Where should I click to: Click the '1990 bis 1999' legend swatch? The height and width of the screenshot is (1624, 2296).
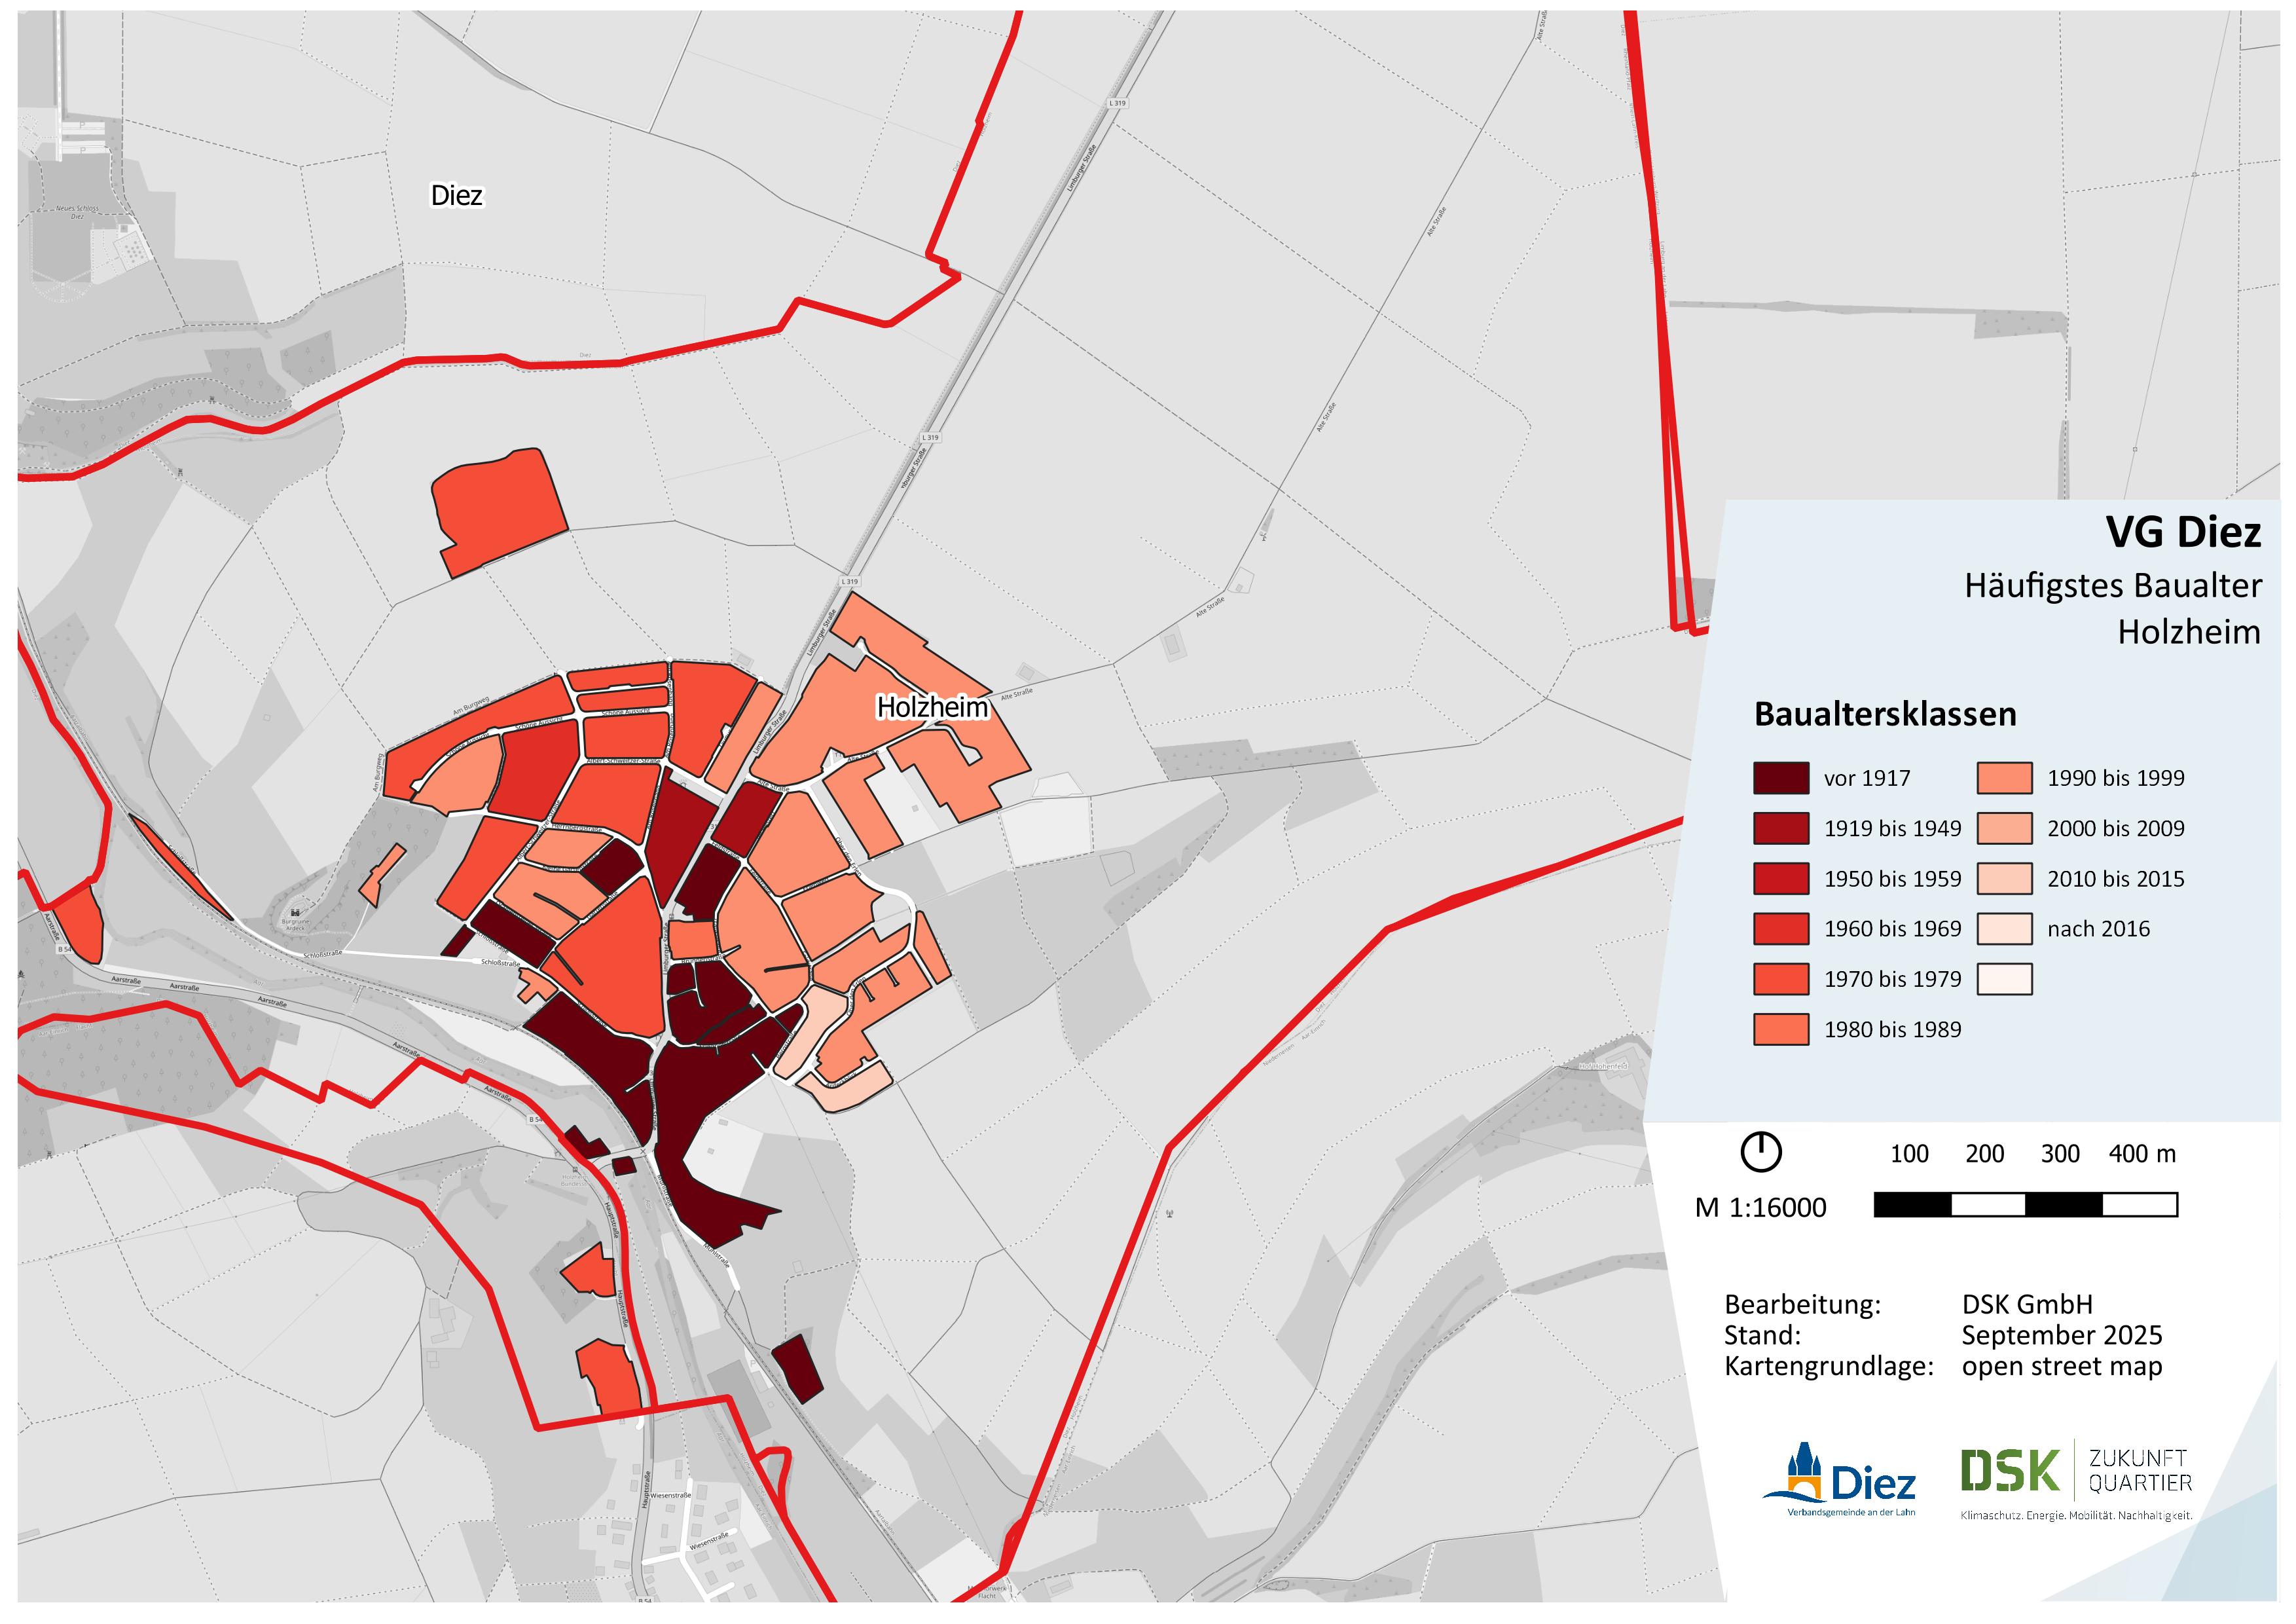2004,778
